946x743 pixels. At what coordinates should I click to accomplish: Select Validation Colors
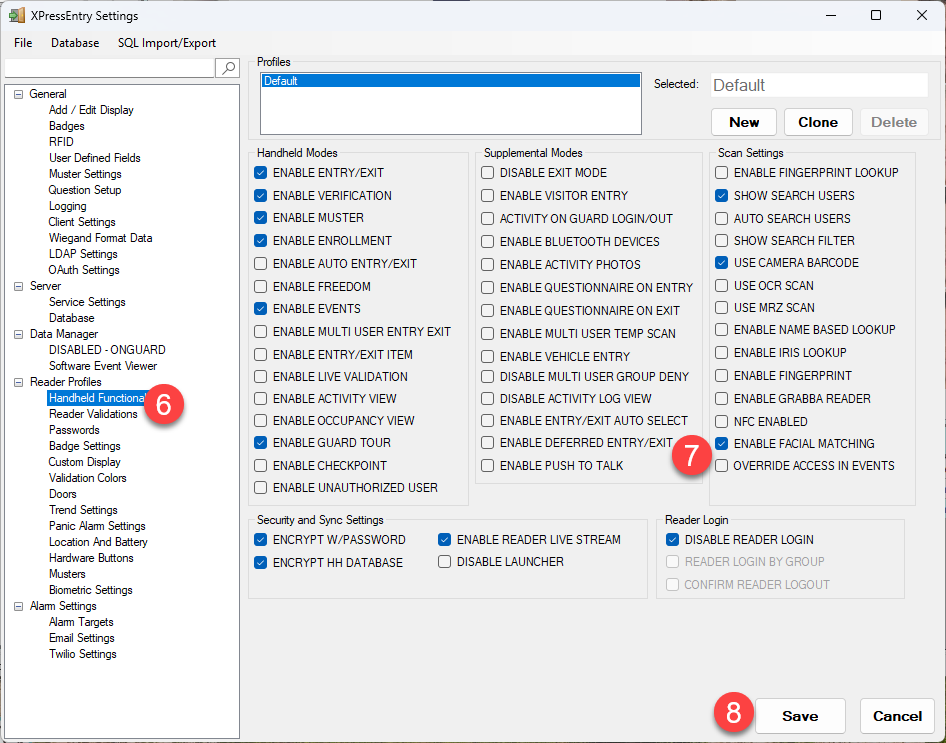click(87, 478)
